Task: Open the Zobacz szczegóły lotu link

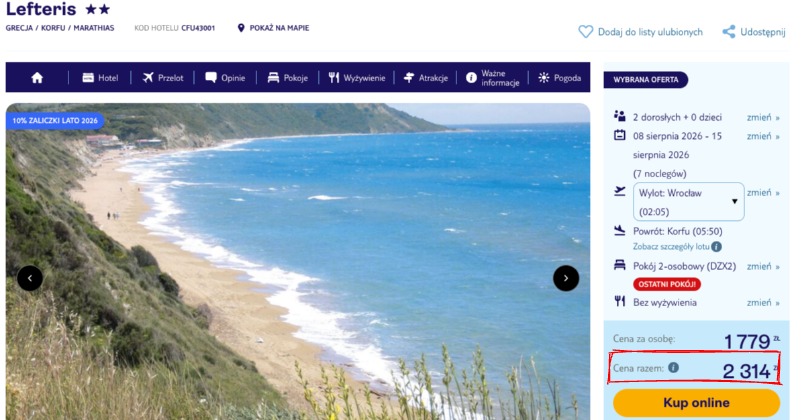Action: [x=671, y=247]
